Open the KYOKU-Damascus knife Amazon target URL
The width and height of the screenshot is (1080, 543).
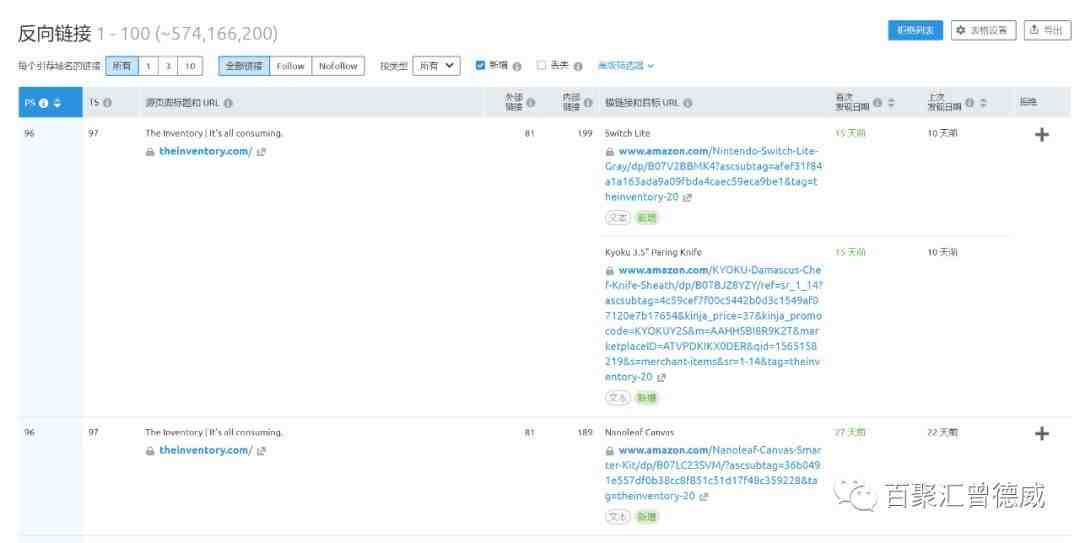714,323
